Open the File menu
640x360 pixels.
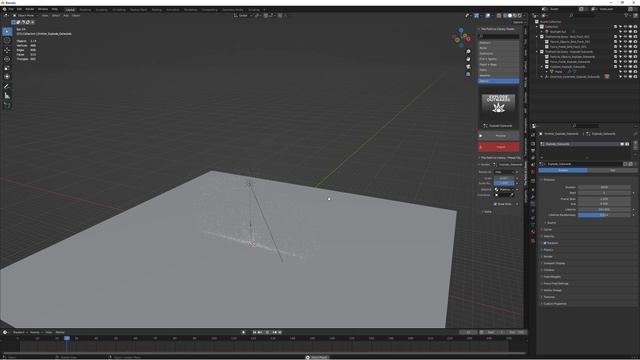pos(11,9)
